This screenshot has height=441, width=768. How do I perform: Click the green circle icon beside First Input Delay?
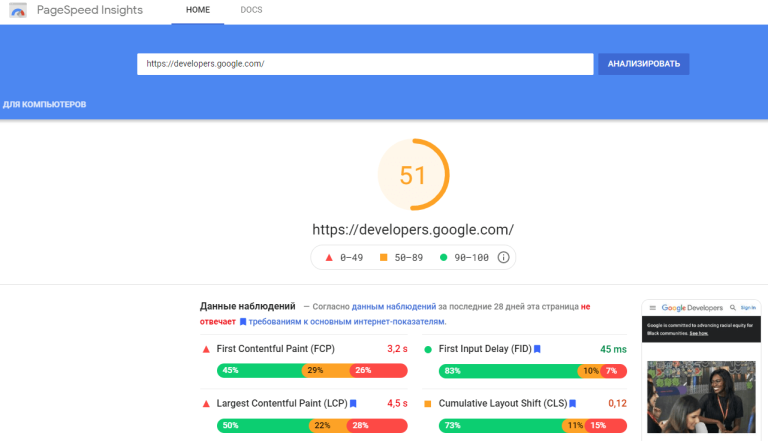point(428,349)
